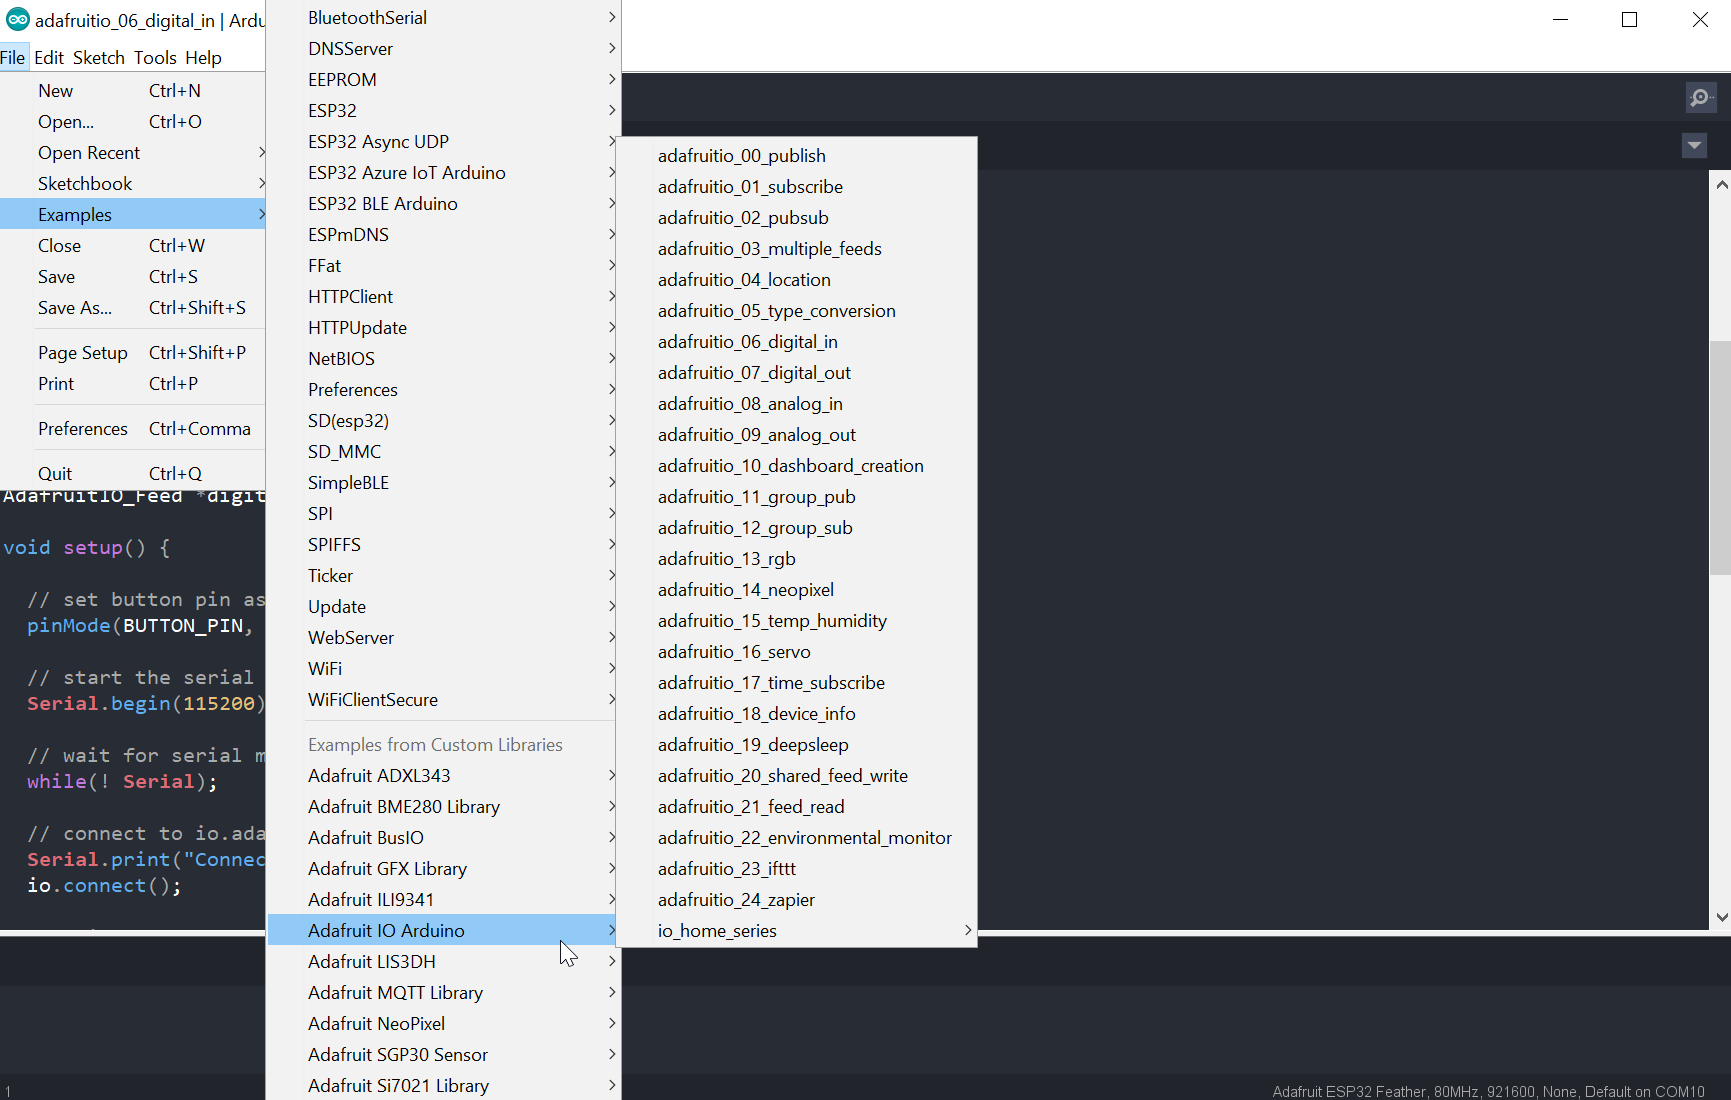Image resolution: width=1731 pixels, height=1100 pixels.
Task: Expand ESP32 Async UDP examples
Action: pos(444,142)
